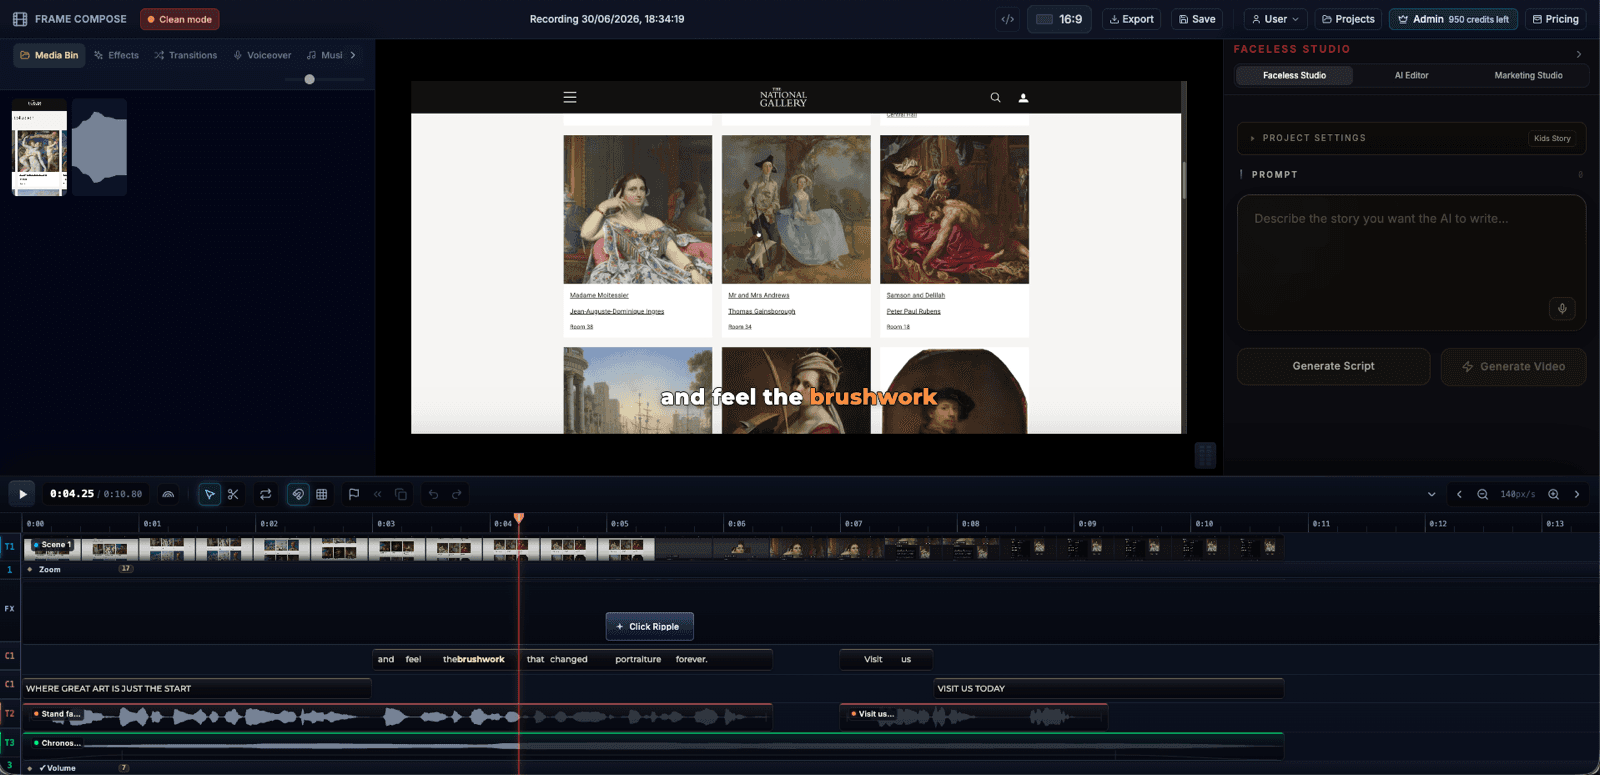The height and width of the screenshot is (775, 1600).
Task: Click the Save button
Action: [x=1197, y=19]
